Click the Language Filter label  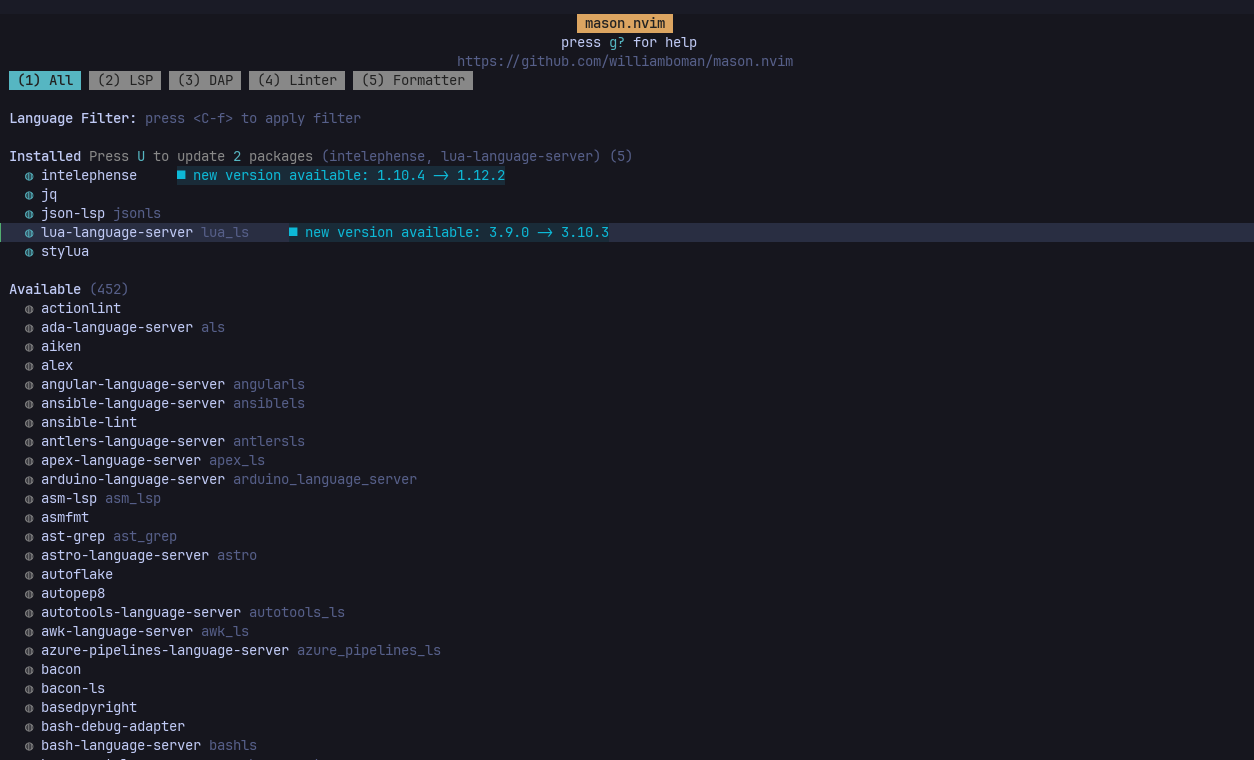coord(73,119)
